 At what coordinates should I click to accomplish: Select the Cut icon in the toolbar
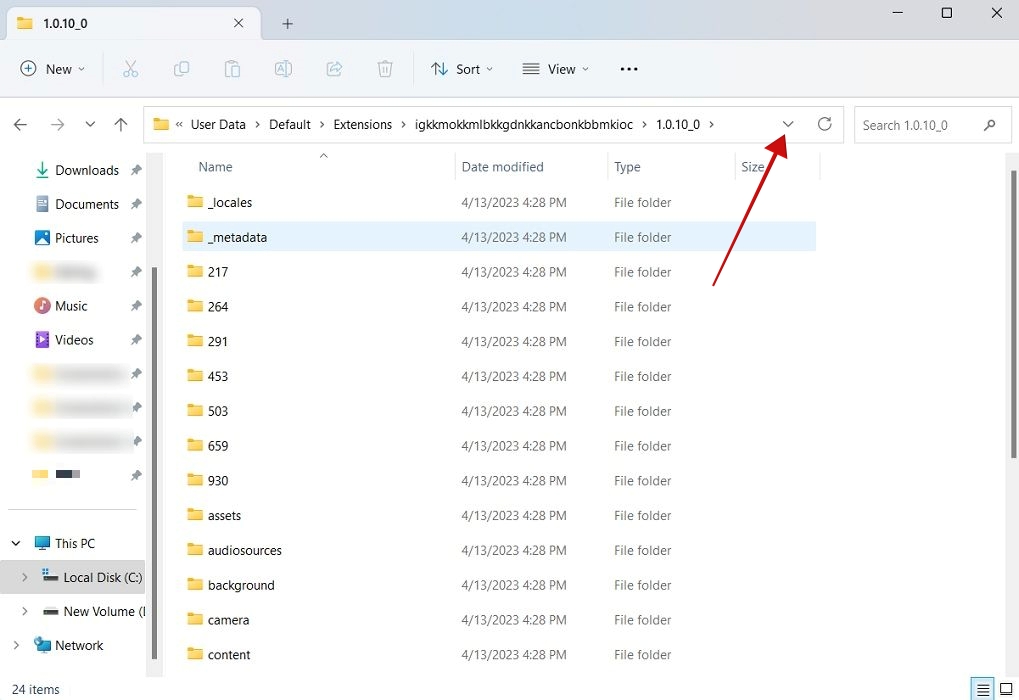(x=131, y=68)
